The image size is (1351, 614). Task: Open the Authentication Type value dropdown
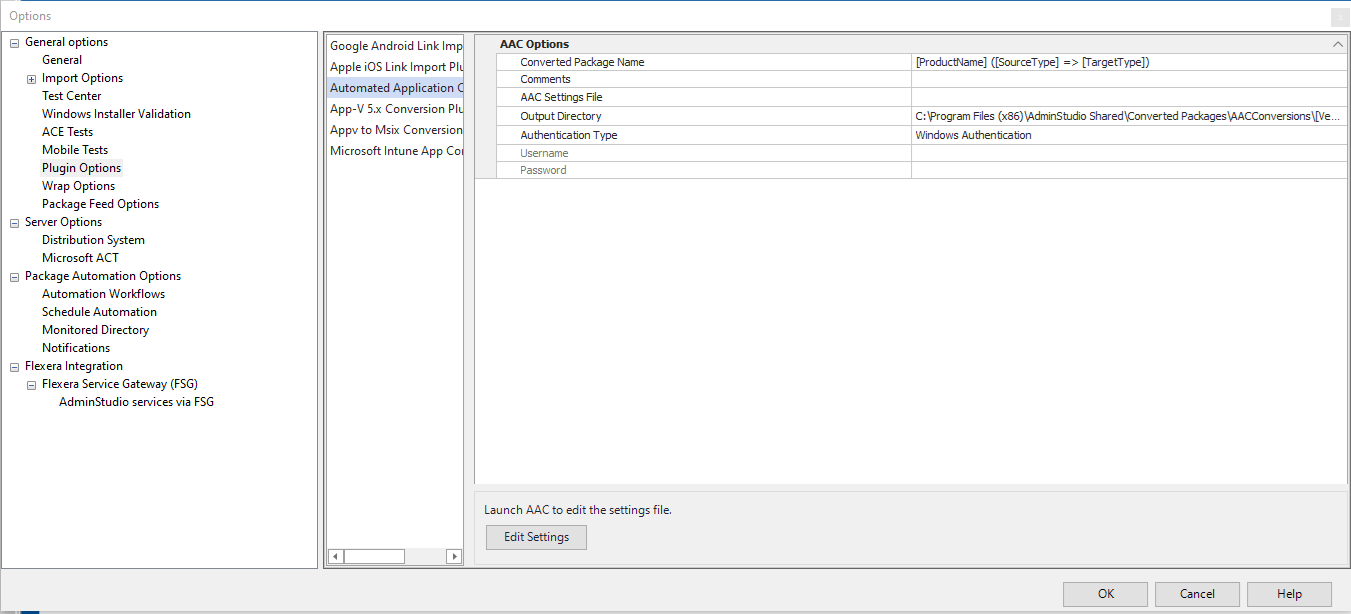[x=1128, y=135]
